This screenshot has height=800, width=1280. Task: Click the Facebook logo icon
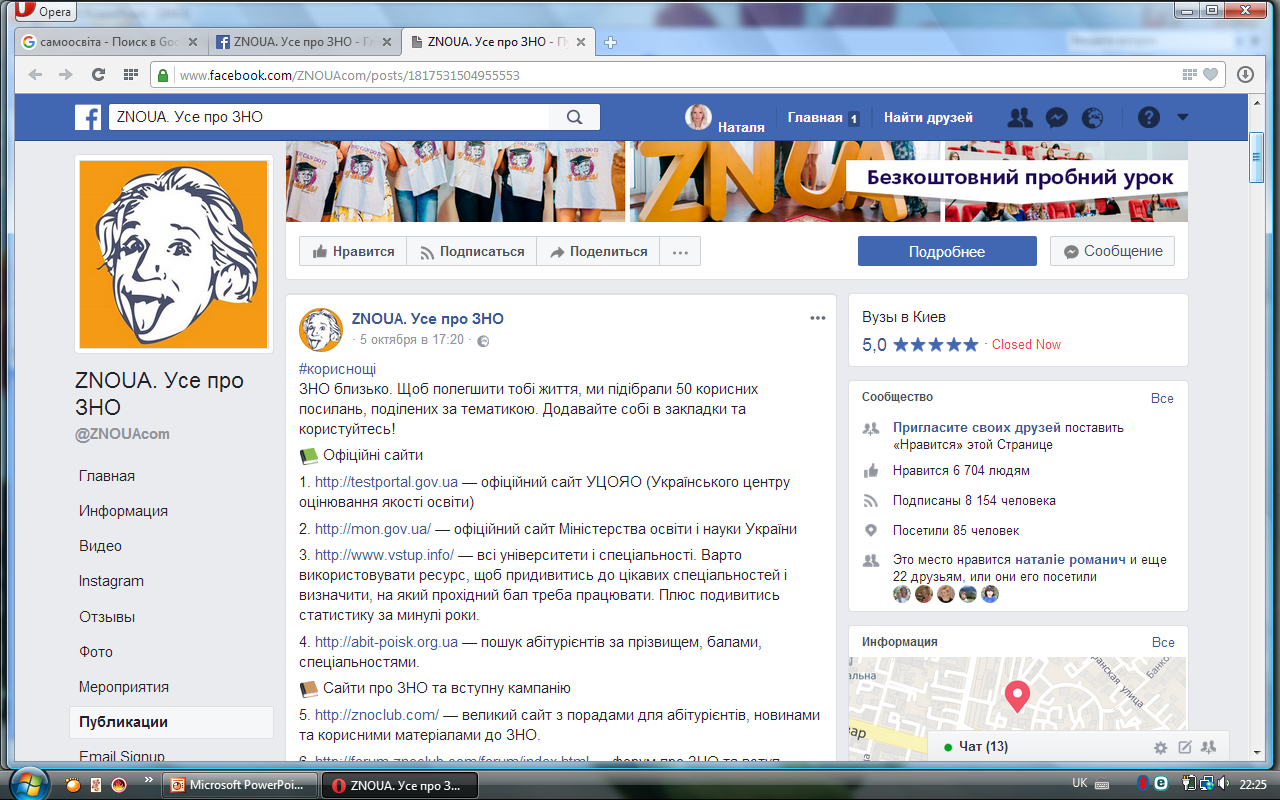pos(88,117)
